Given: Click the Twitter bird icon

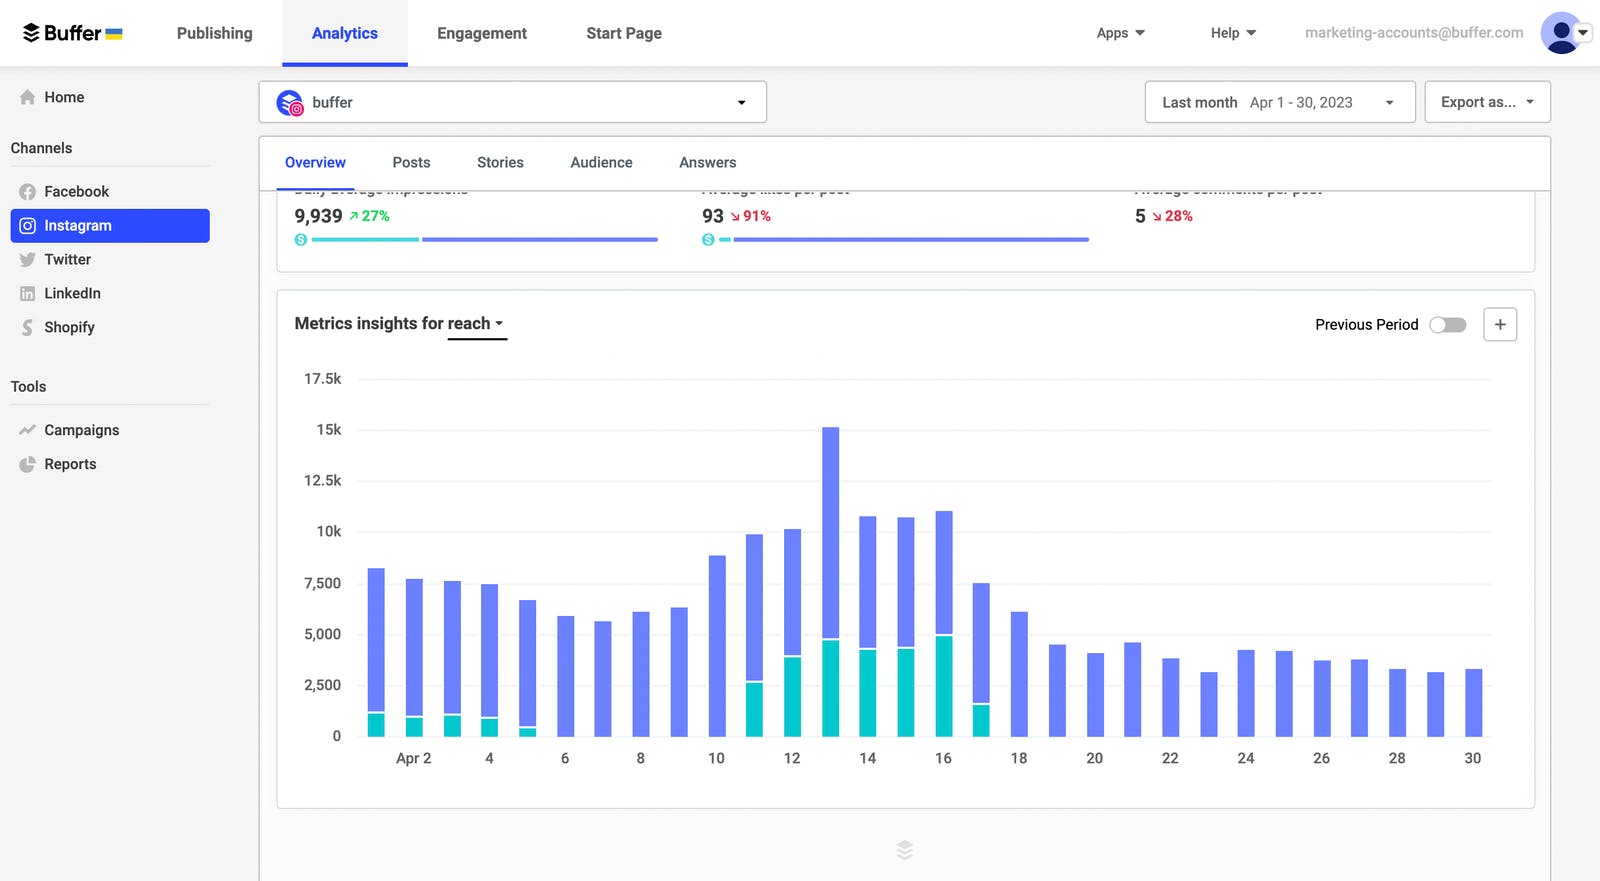Looking at the screenshot, I should (27, 260).
